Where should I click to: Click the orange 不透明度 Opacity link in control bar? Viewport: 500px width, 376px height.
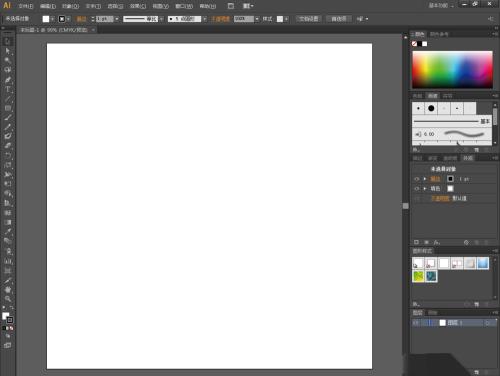tap(221, 19)
